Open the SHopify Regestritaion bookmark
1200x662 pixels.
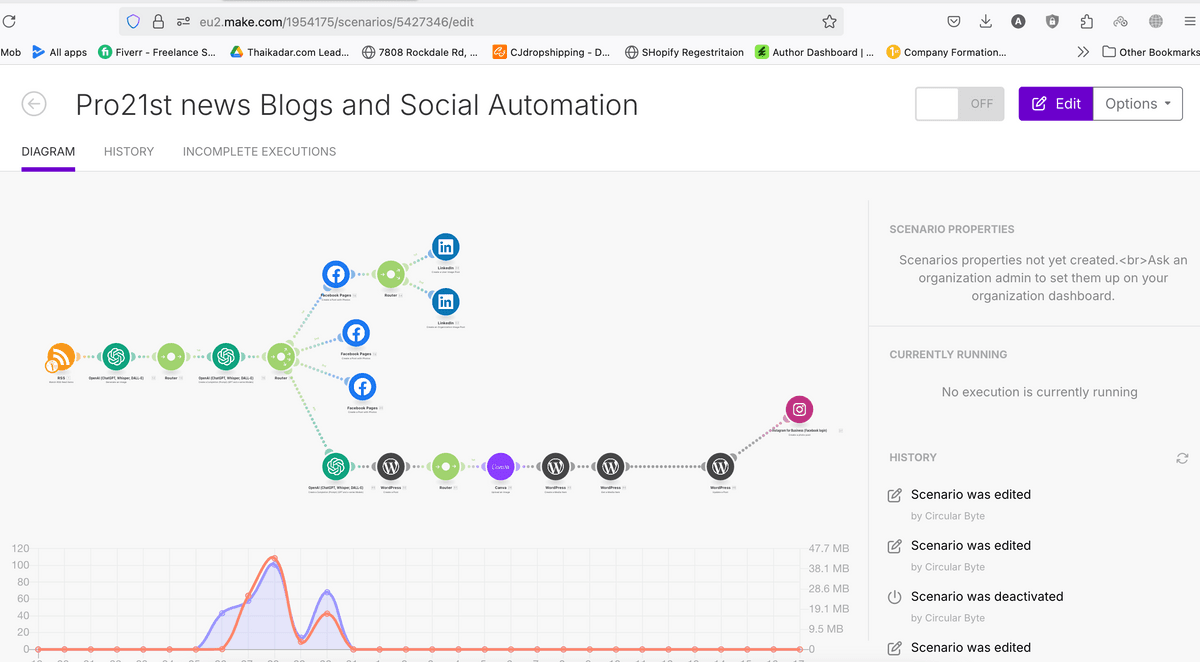(x=685, y=52)
